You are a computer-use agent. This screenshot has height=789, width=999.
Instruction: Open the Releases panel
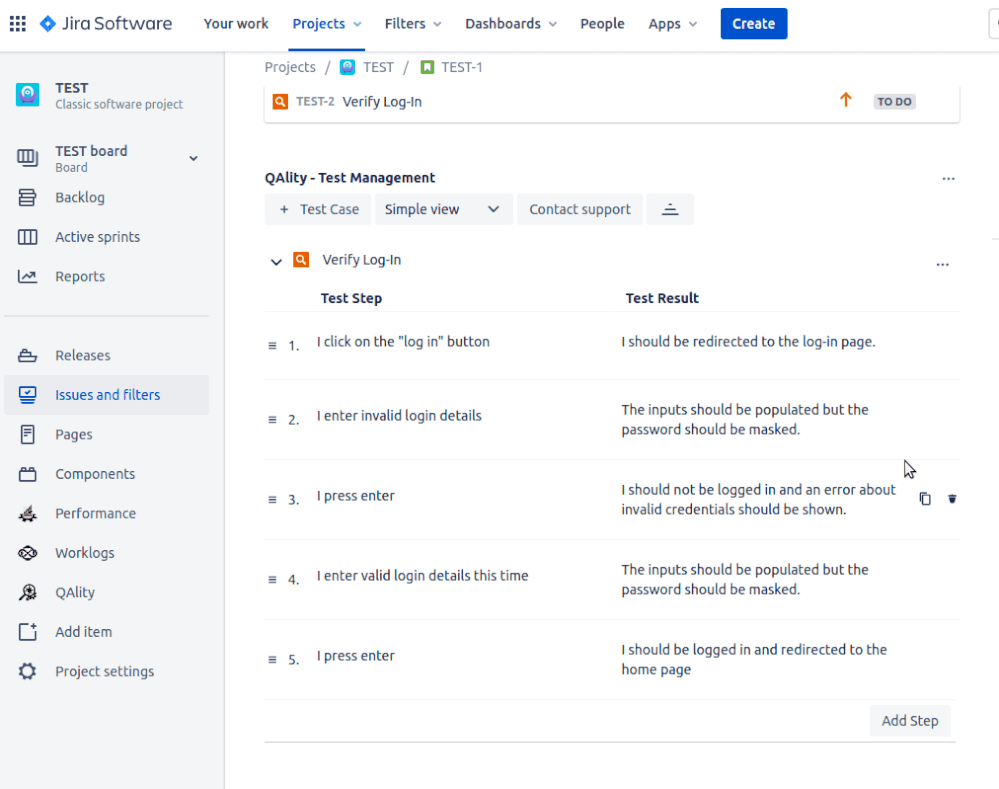(80, 355)
